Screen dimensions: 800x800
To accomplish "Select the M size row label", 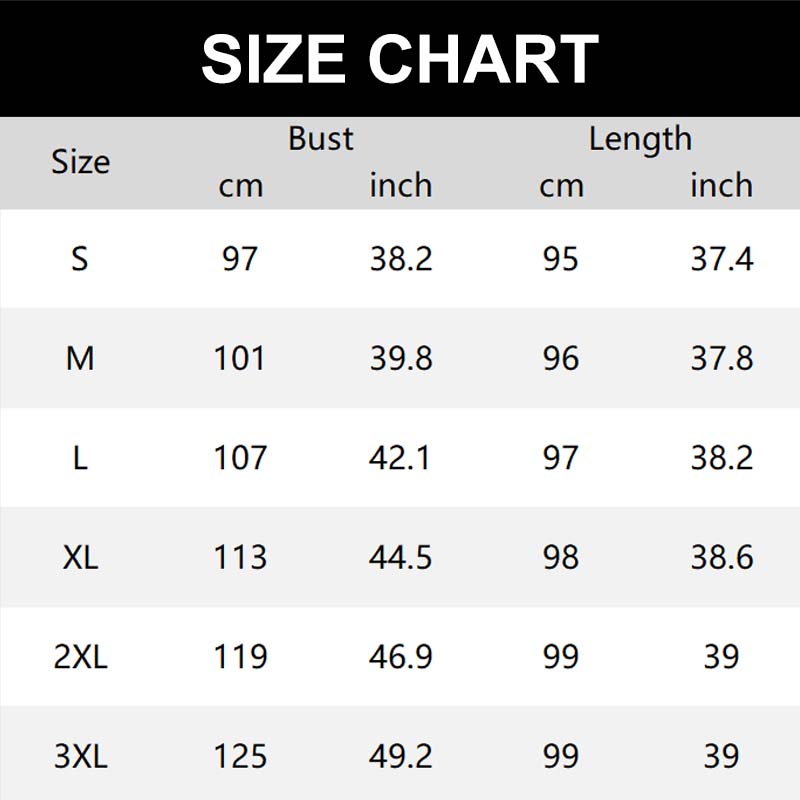I will [x=80, y=358].
